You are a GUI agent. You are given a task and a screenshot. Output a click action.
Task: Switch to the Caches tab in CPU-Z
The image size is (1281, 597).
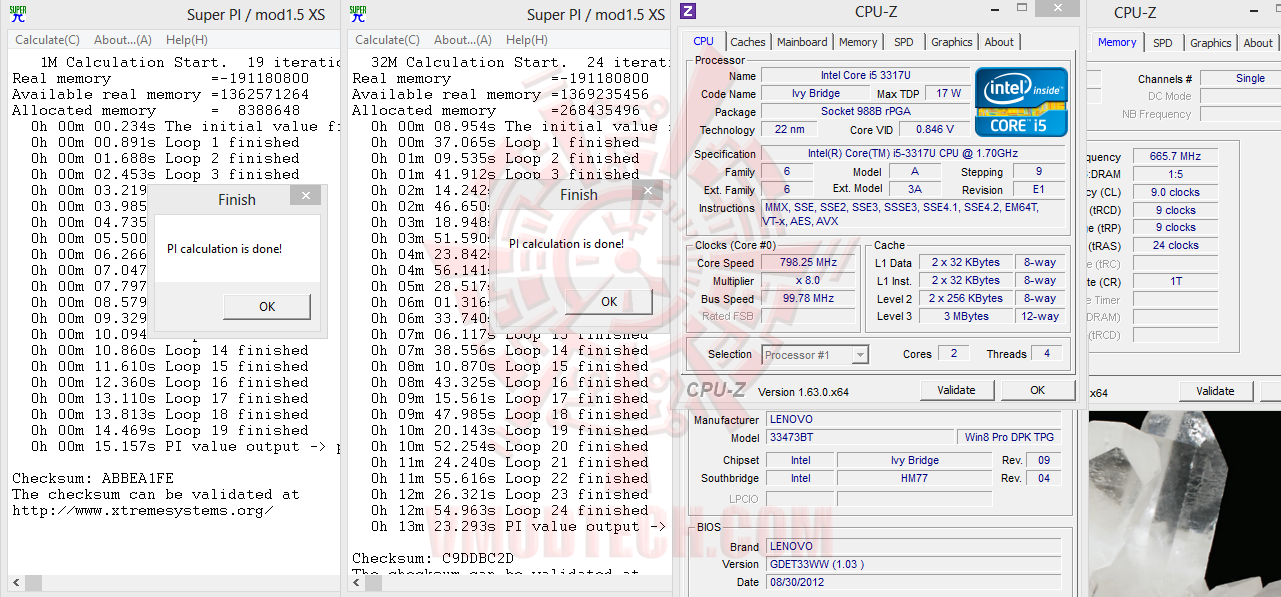pos(748,42)
